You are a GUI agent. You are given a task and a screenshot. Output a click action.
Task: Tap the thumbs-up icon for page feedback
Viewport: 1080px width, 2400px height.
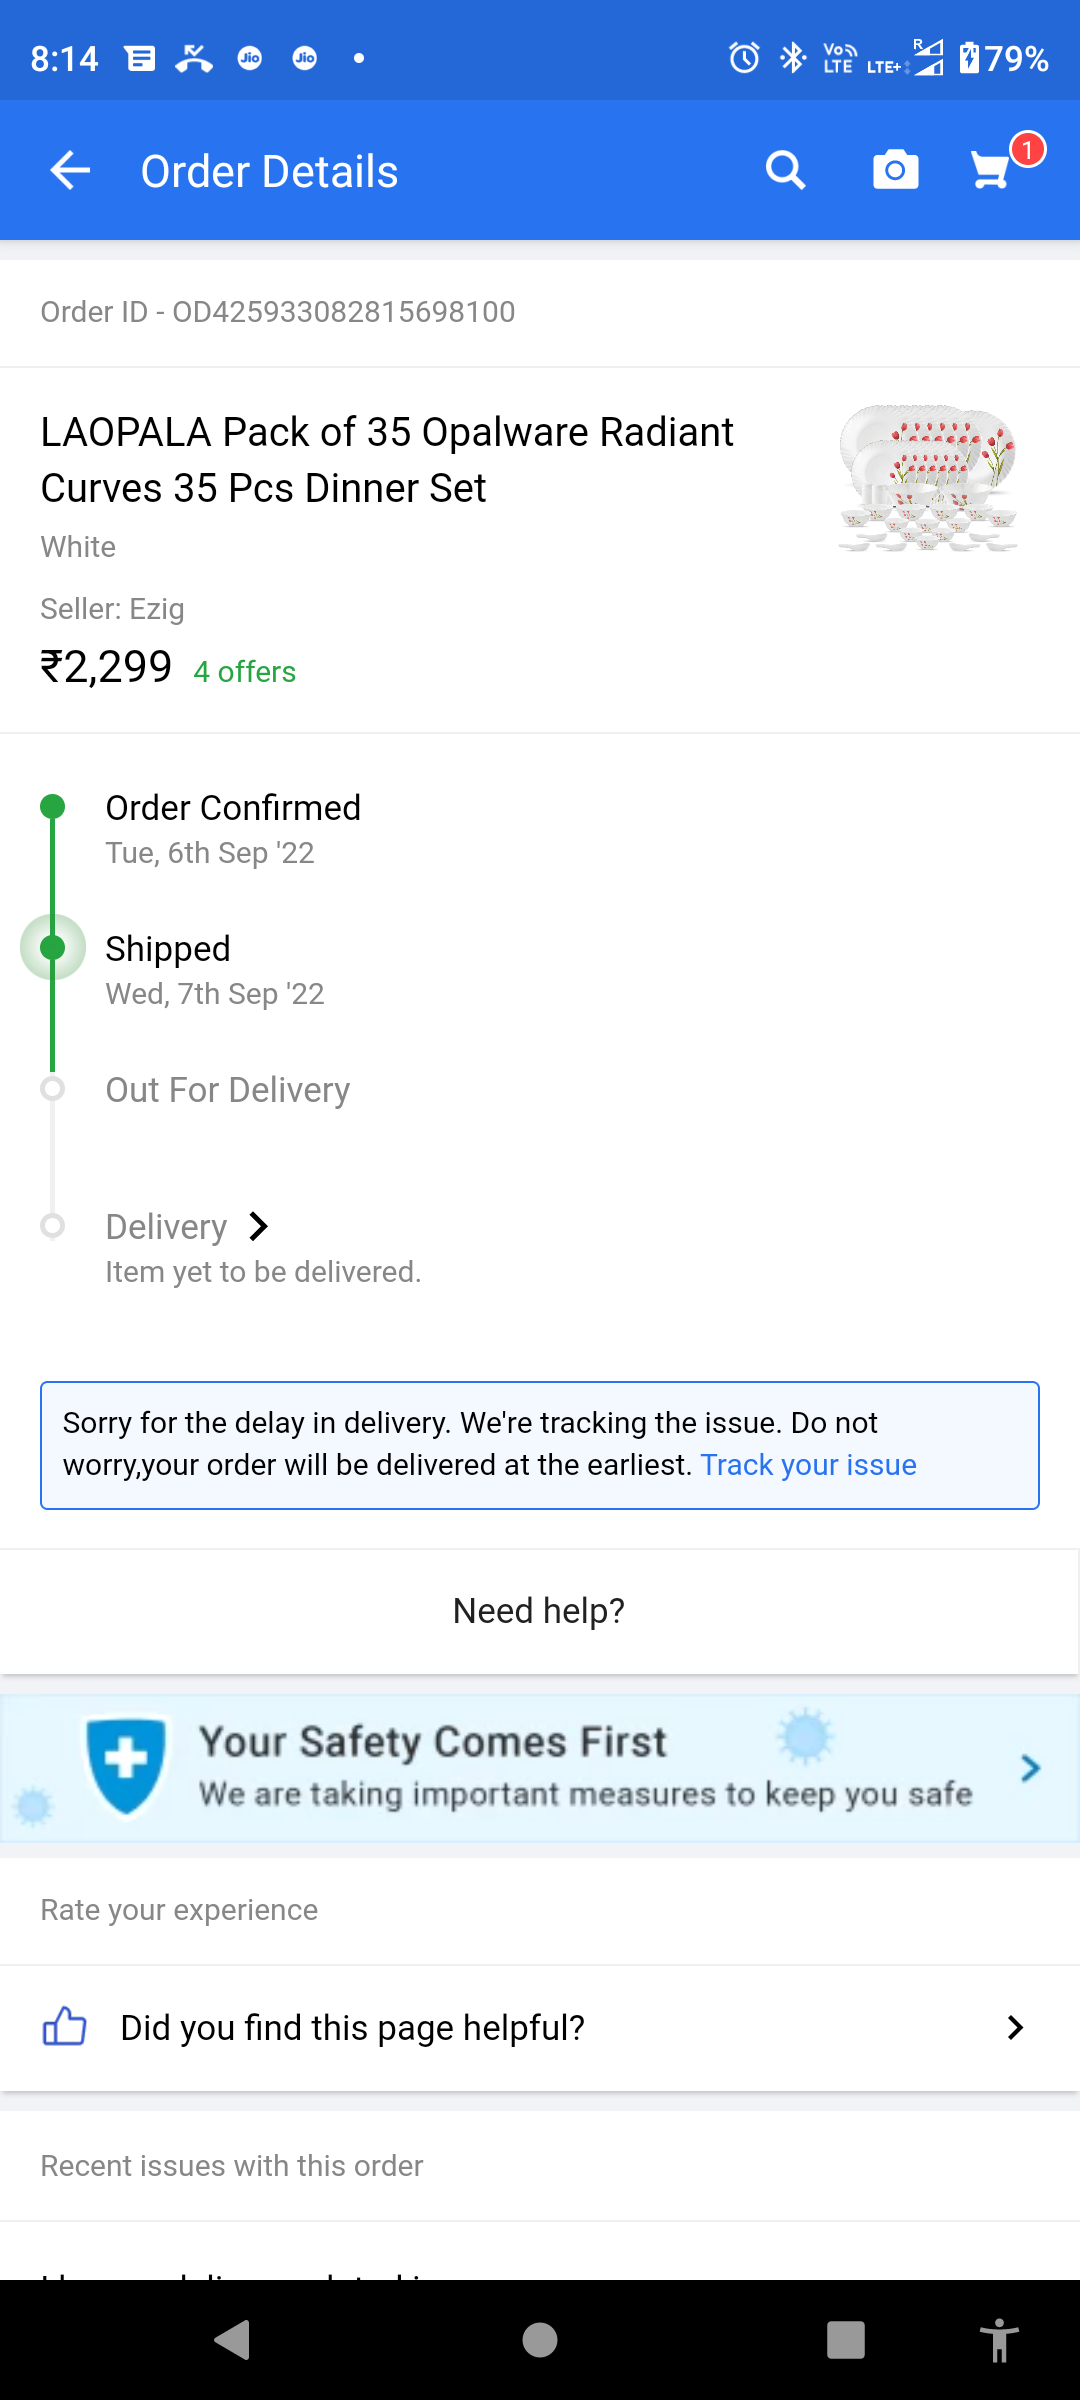click(x=64, y=2027)
